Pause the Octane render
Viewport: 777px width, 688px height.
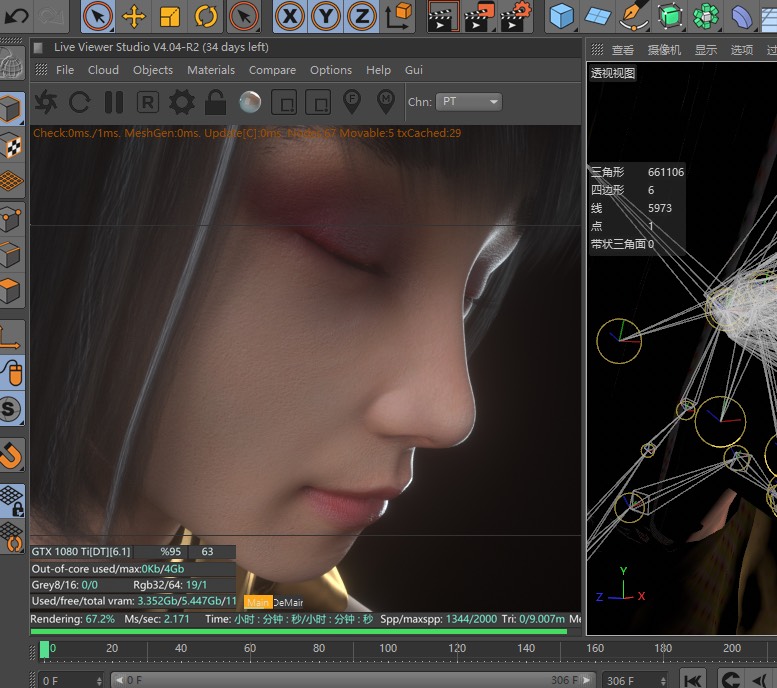click(x=114, y=102)
